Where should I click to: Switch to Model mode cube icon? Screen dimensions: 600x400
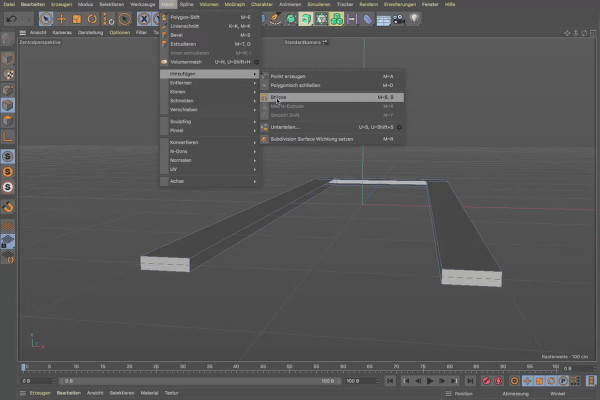[8, 59]
